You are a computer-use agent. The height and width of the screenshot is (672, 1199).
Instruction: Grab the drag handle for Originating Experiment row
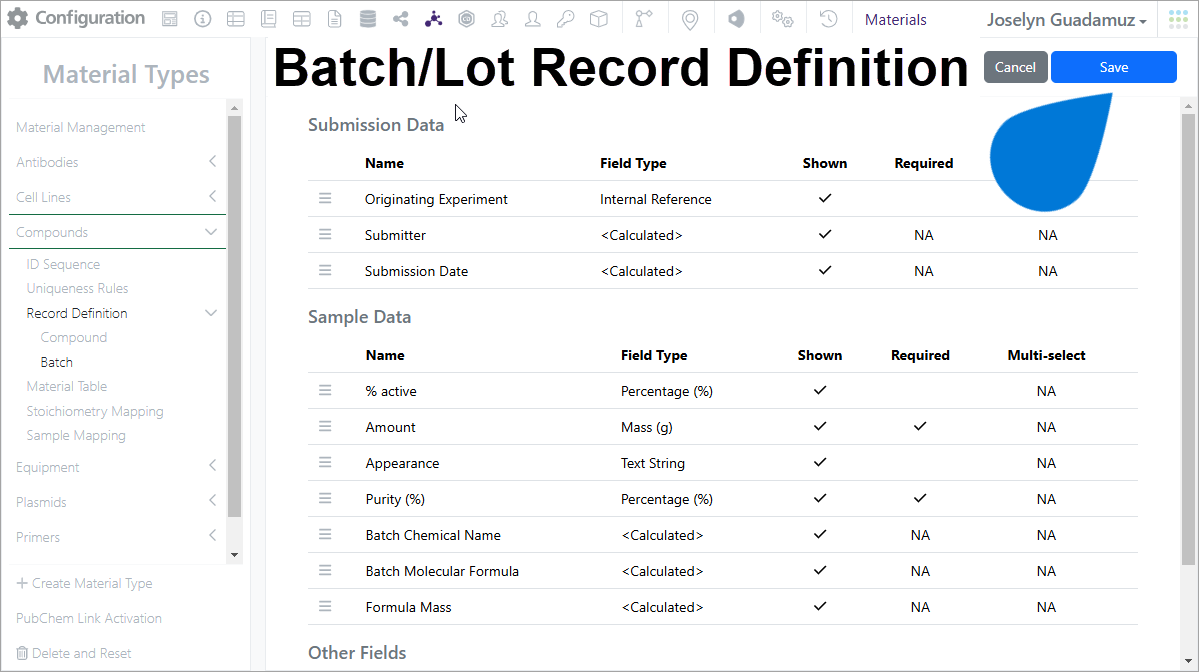[325, 198]
